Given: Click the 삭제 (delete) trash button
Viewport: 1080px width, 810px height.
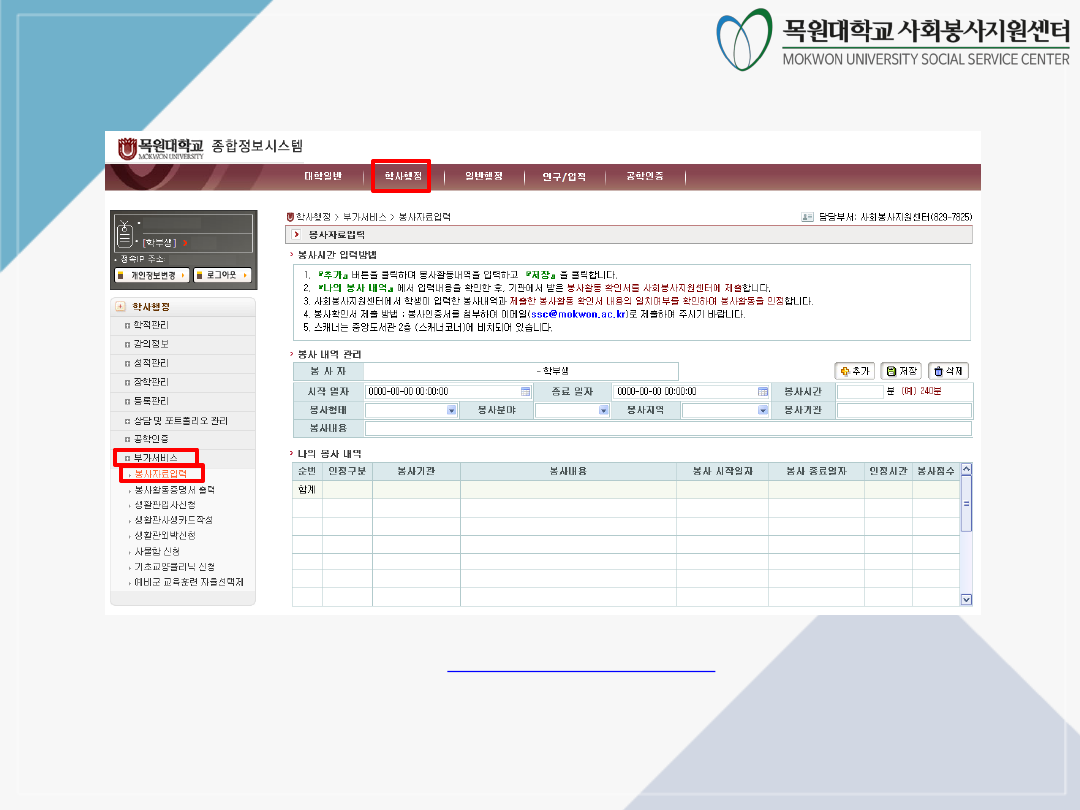Looking at the screenshot, I should 948,370.
